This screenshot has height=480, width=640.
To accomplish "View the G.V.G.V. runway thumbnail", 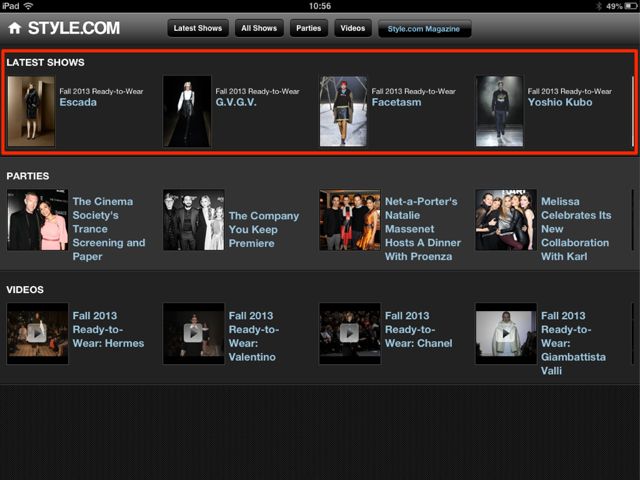I will click(187, 111).
